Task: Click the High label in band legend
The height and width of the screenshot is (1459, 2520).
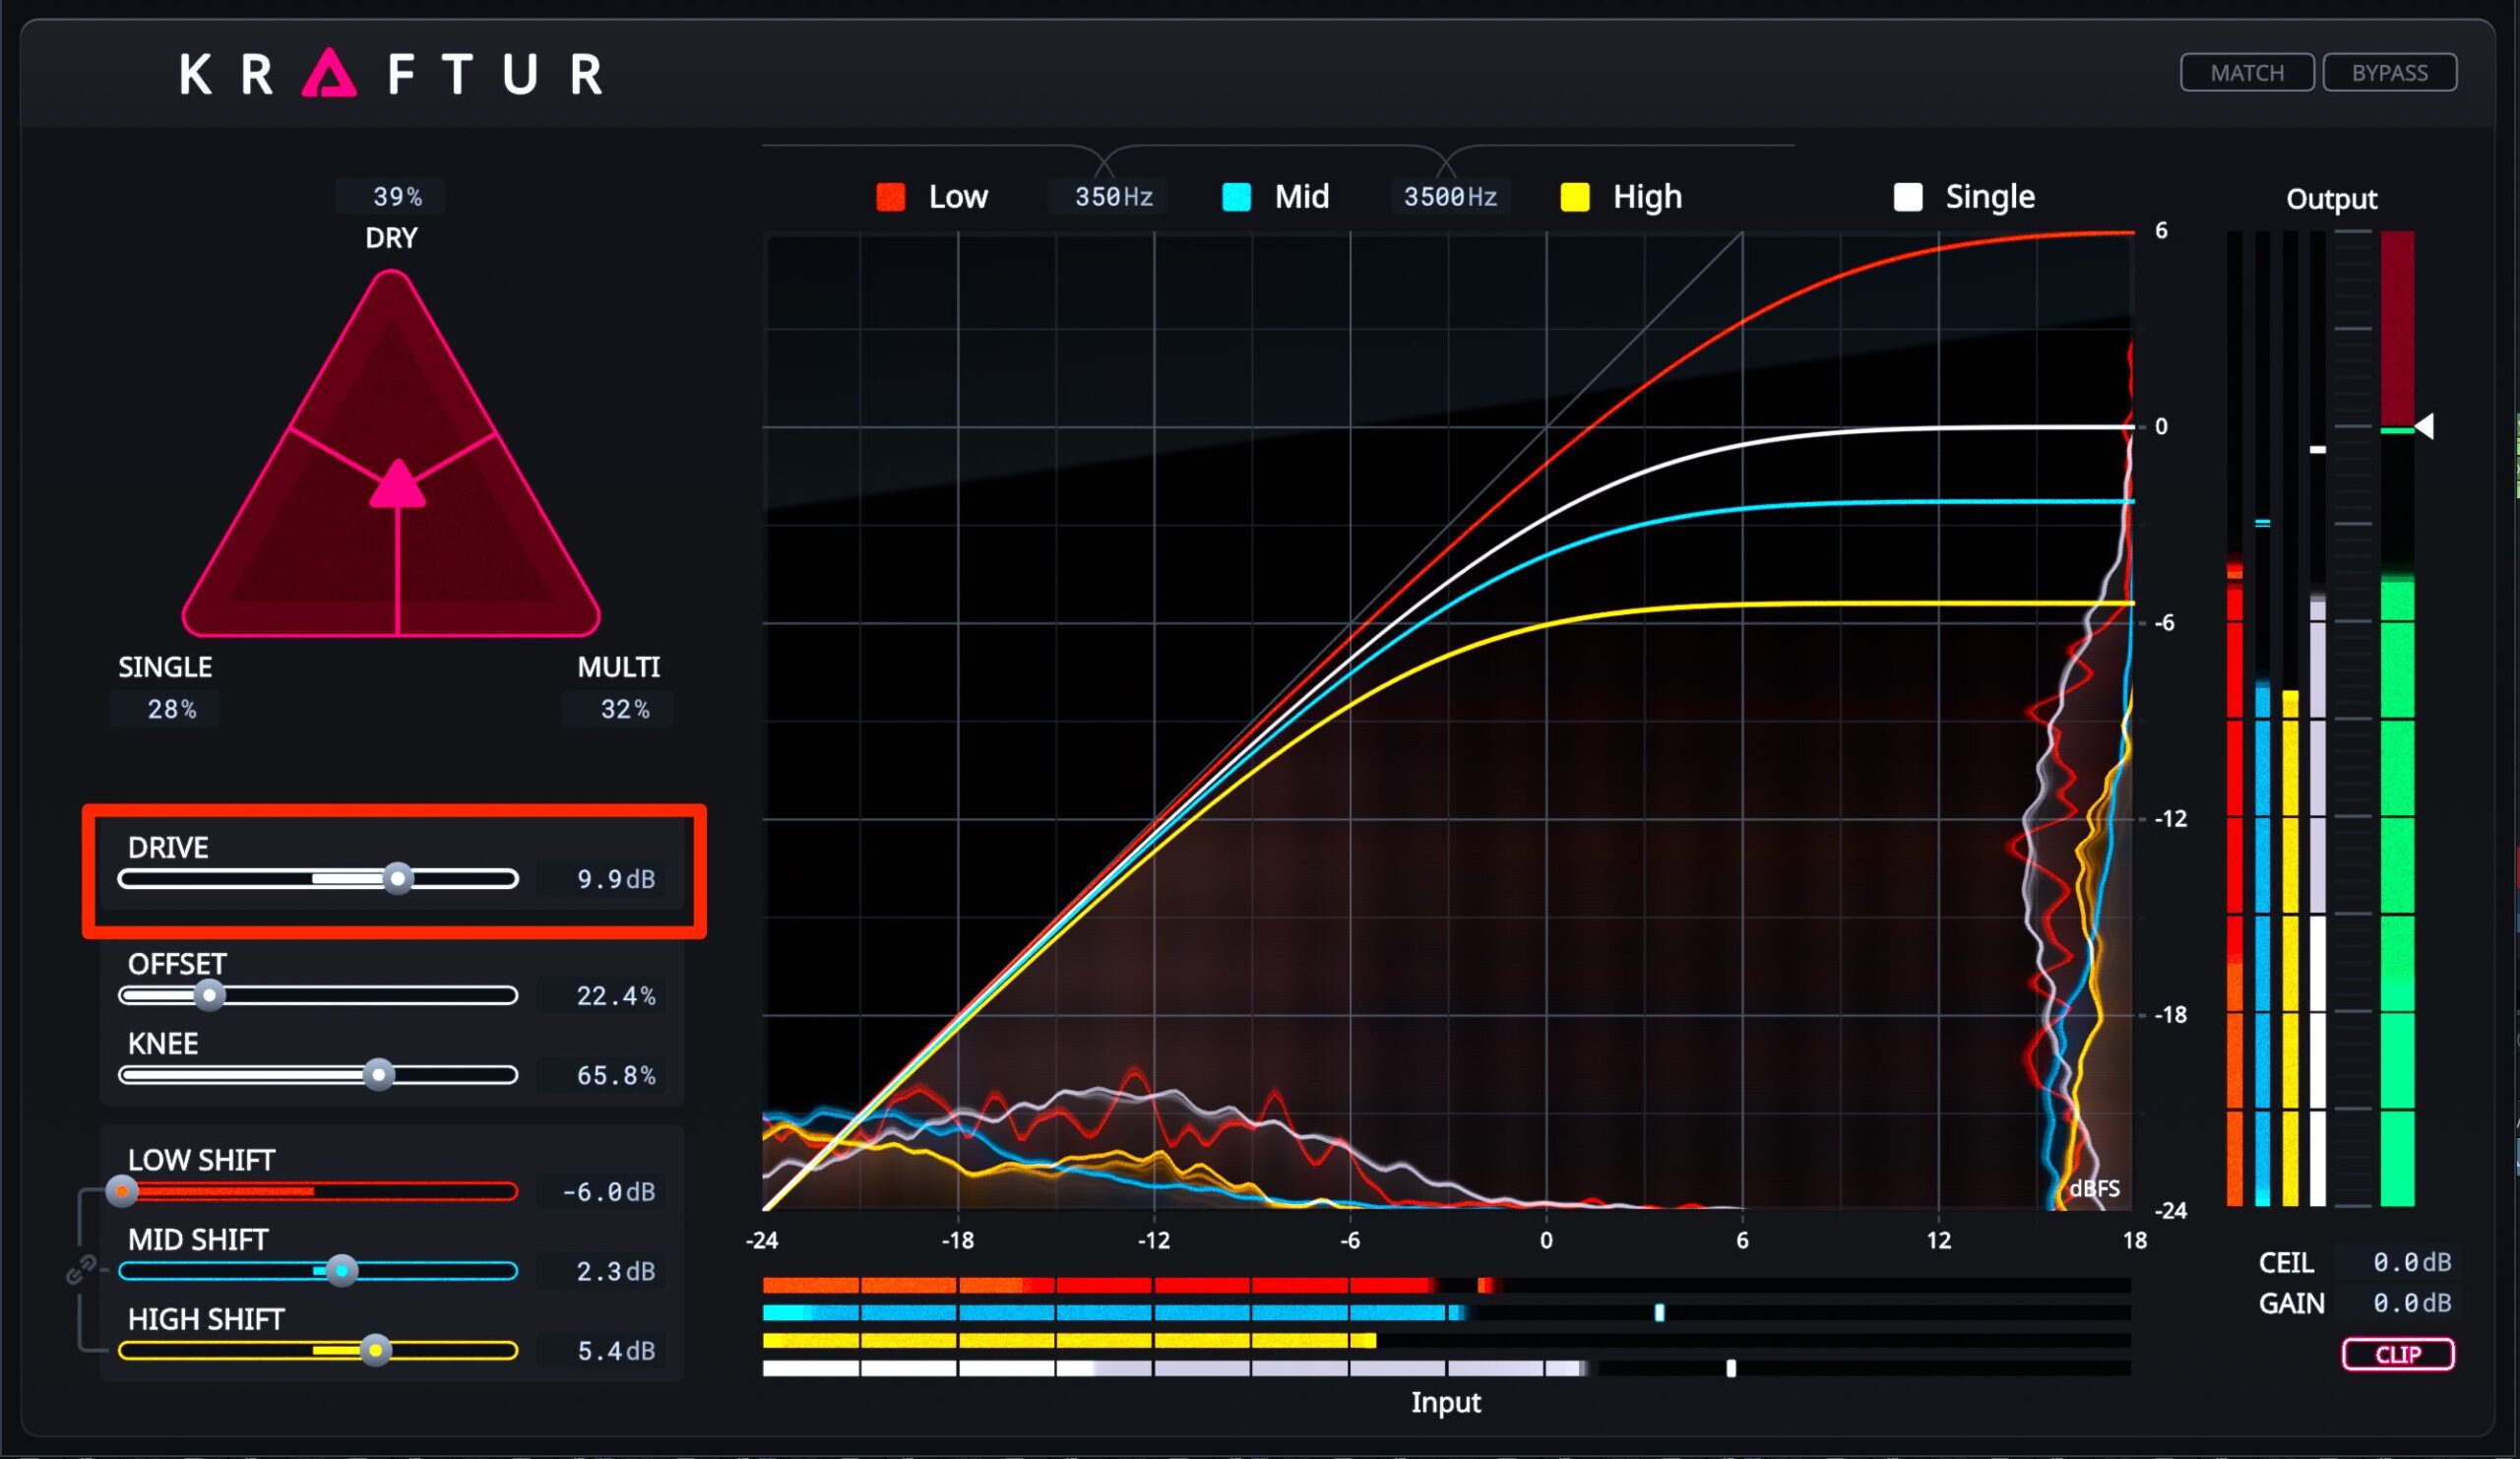Action: click(x=1647, y=198)
